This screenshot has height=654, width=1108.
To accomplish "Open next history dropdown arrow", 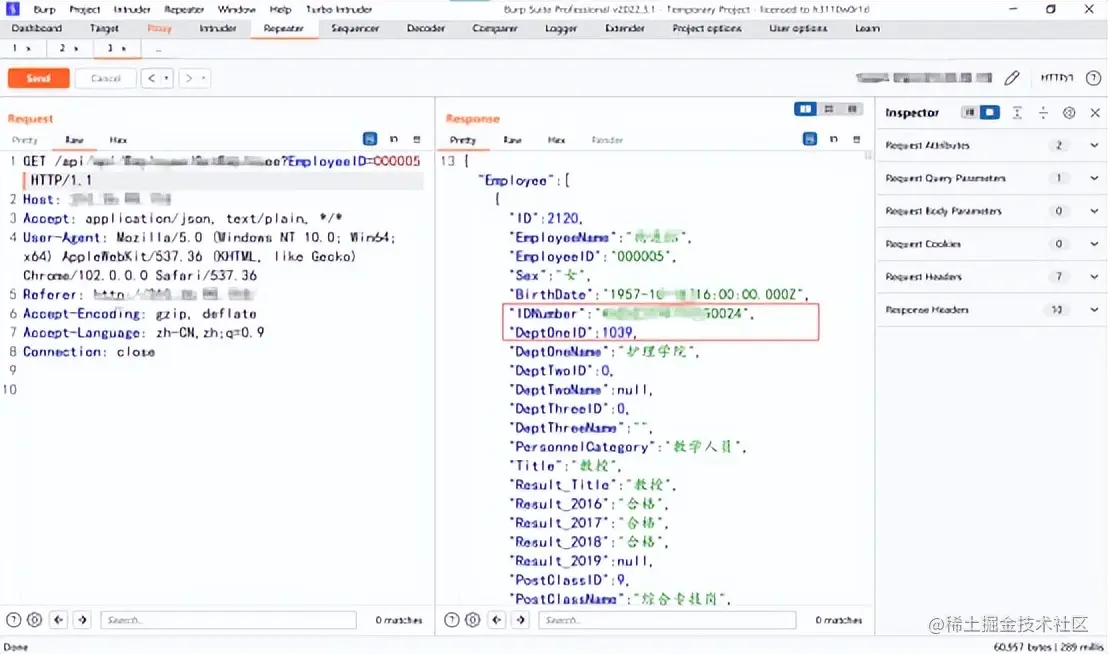I will (x=204, y=78).
